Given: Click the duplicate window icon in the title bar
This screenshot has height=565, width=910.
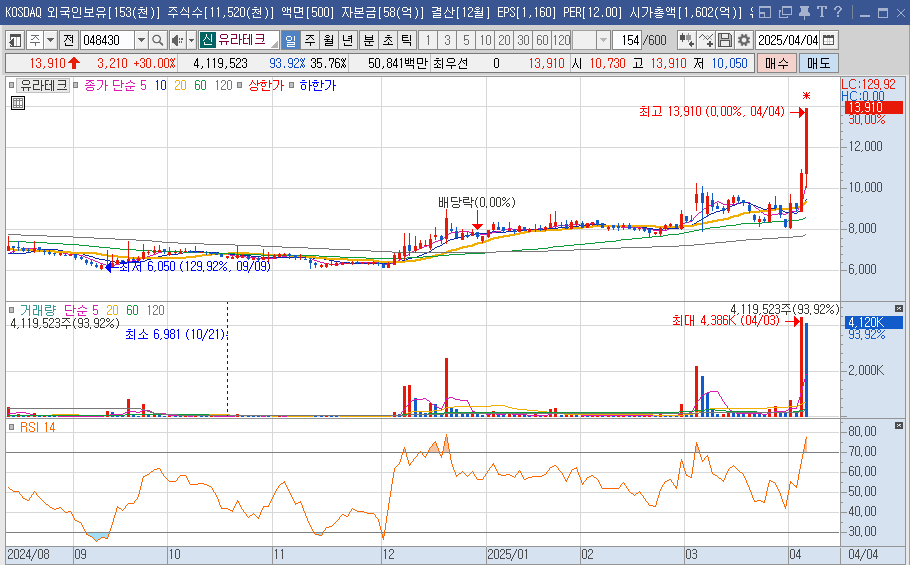Looking at the screenshot, I should [785, 12].
